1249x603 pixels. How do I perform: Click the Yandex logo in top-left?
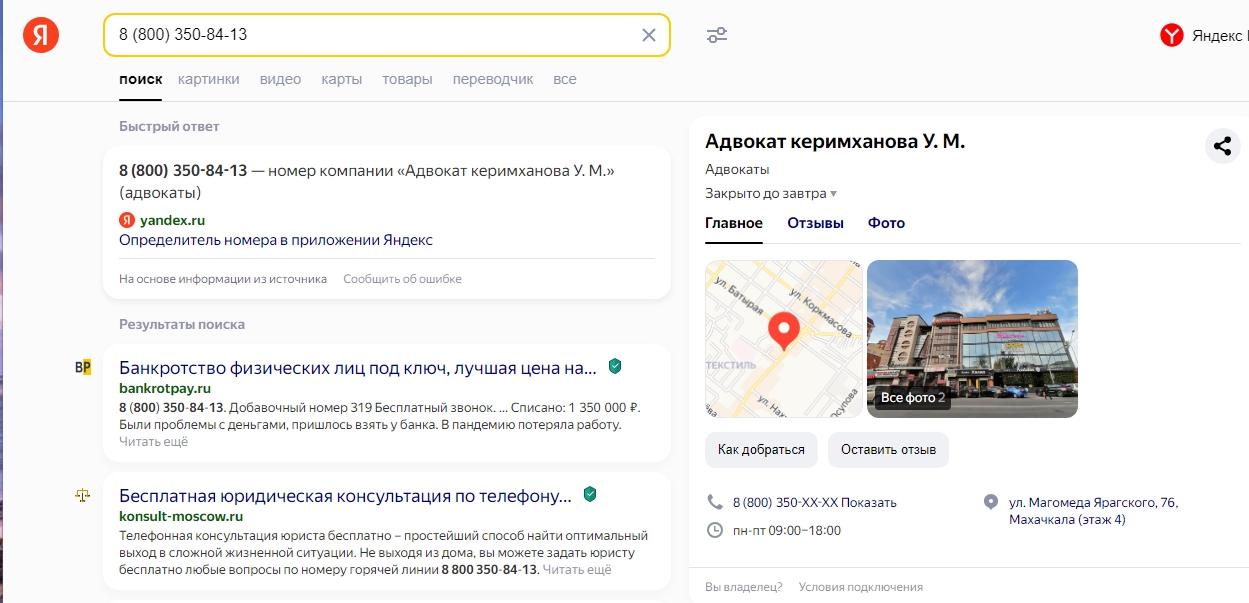click(x=42, y=35)
